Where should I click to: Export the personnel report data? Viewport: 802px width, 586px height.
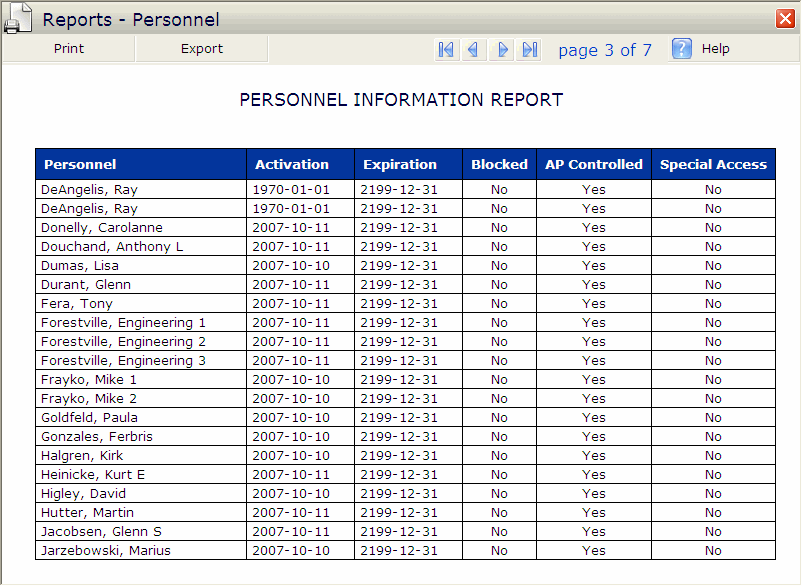coord(201,48)
